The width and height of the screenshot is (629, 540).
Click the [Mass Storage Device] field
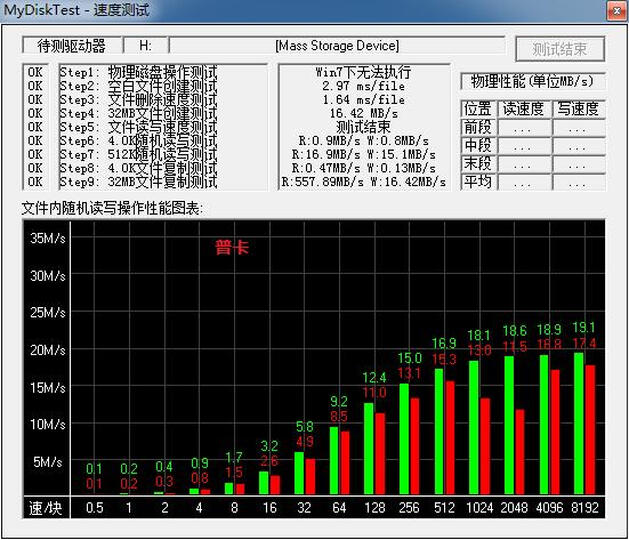click(337, 45)
